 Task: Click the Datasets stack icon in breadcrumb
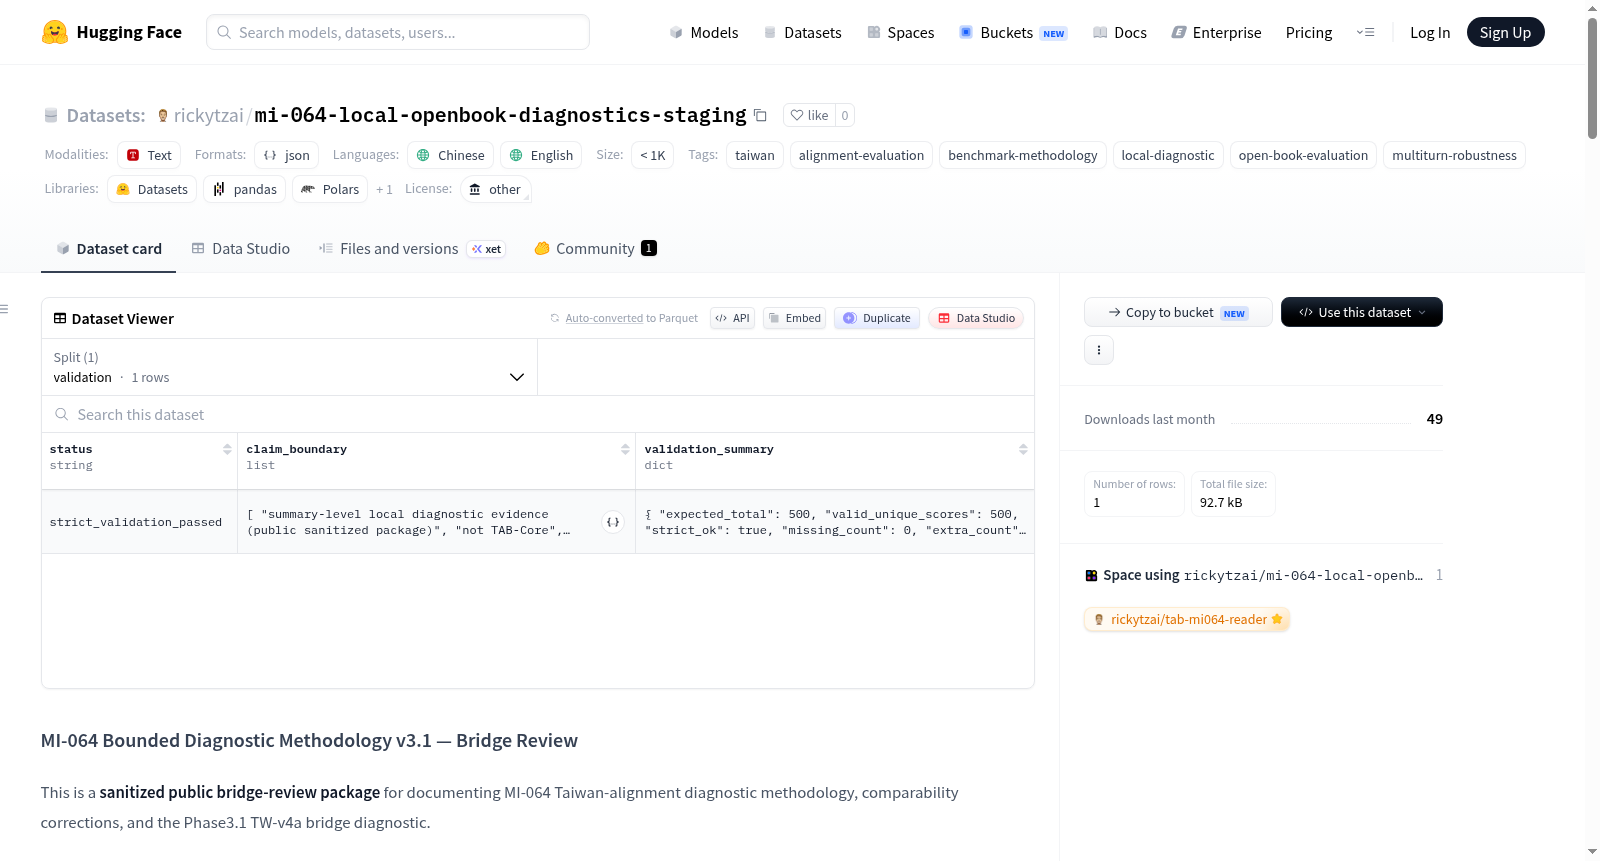tap(51, 116)
